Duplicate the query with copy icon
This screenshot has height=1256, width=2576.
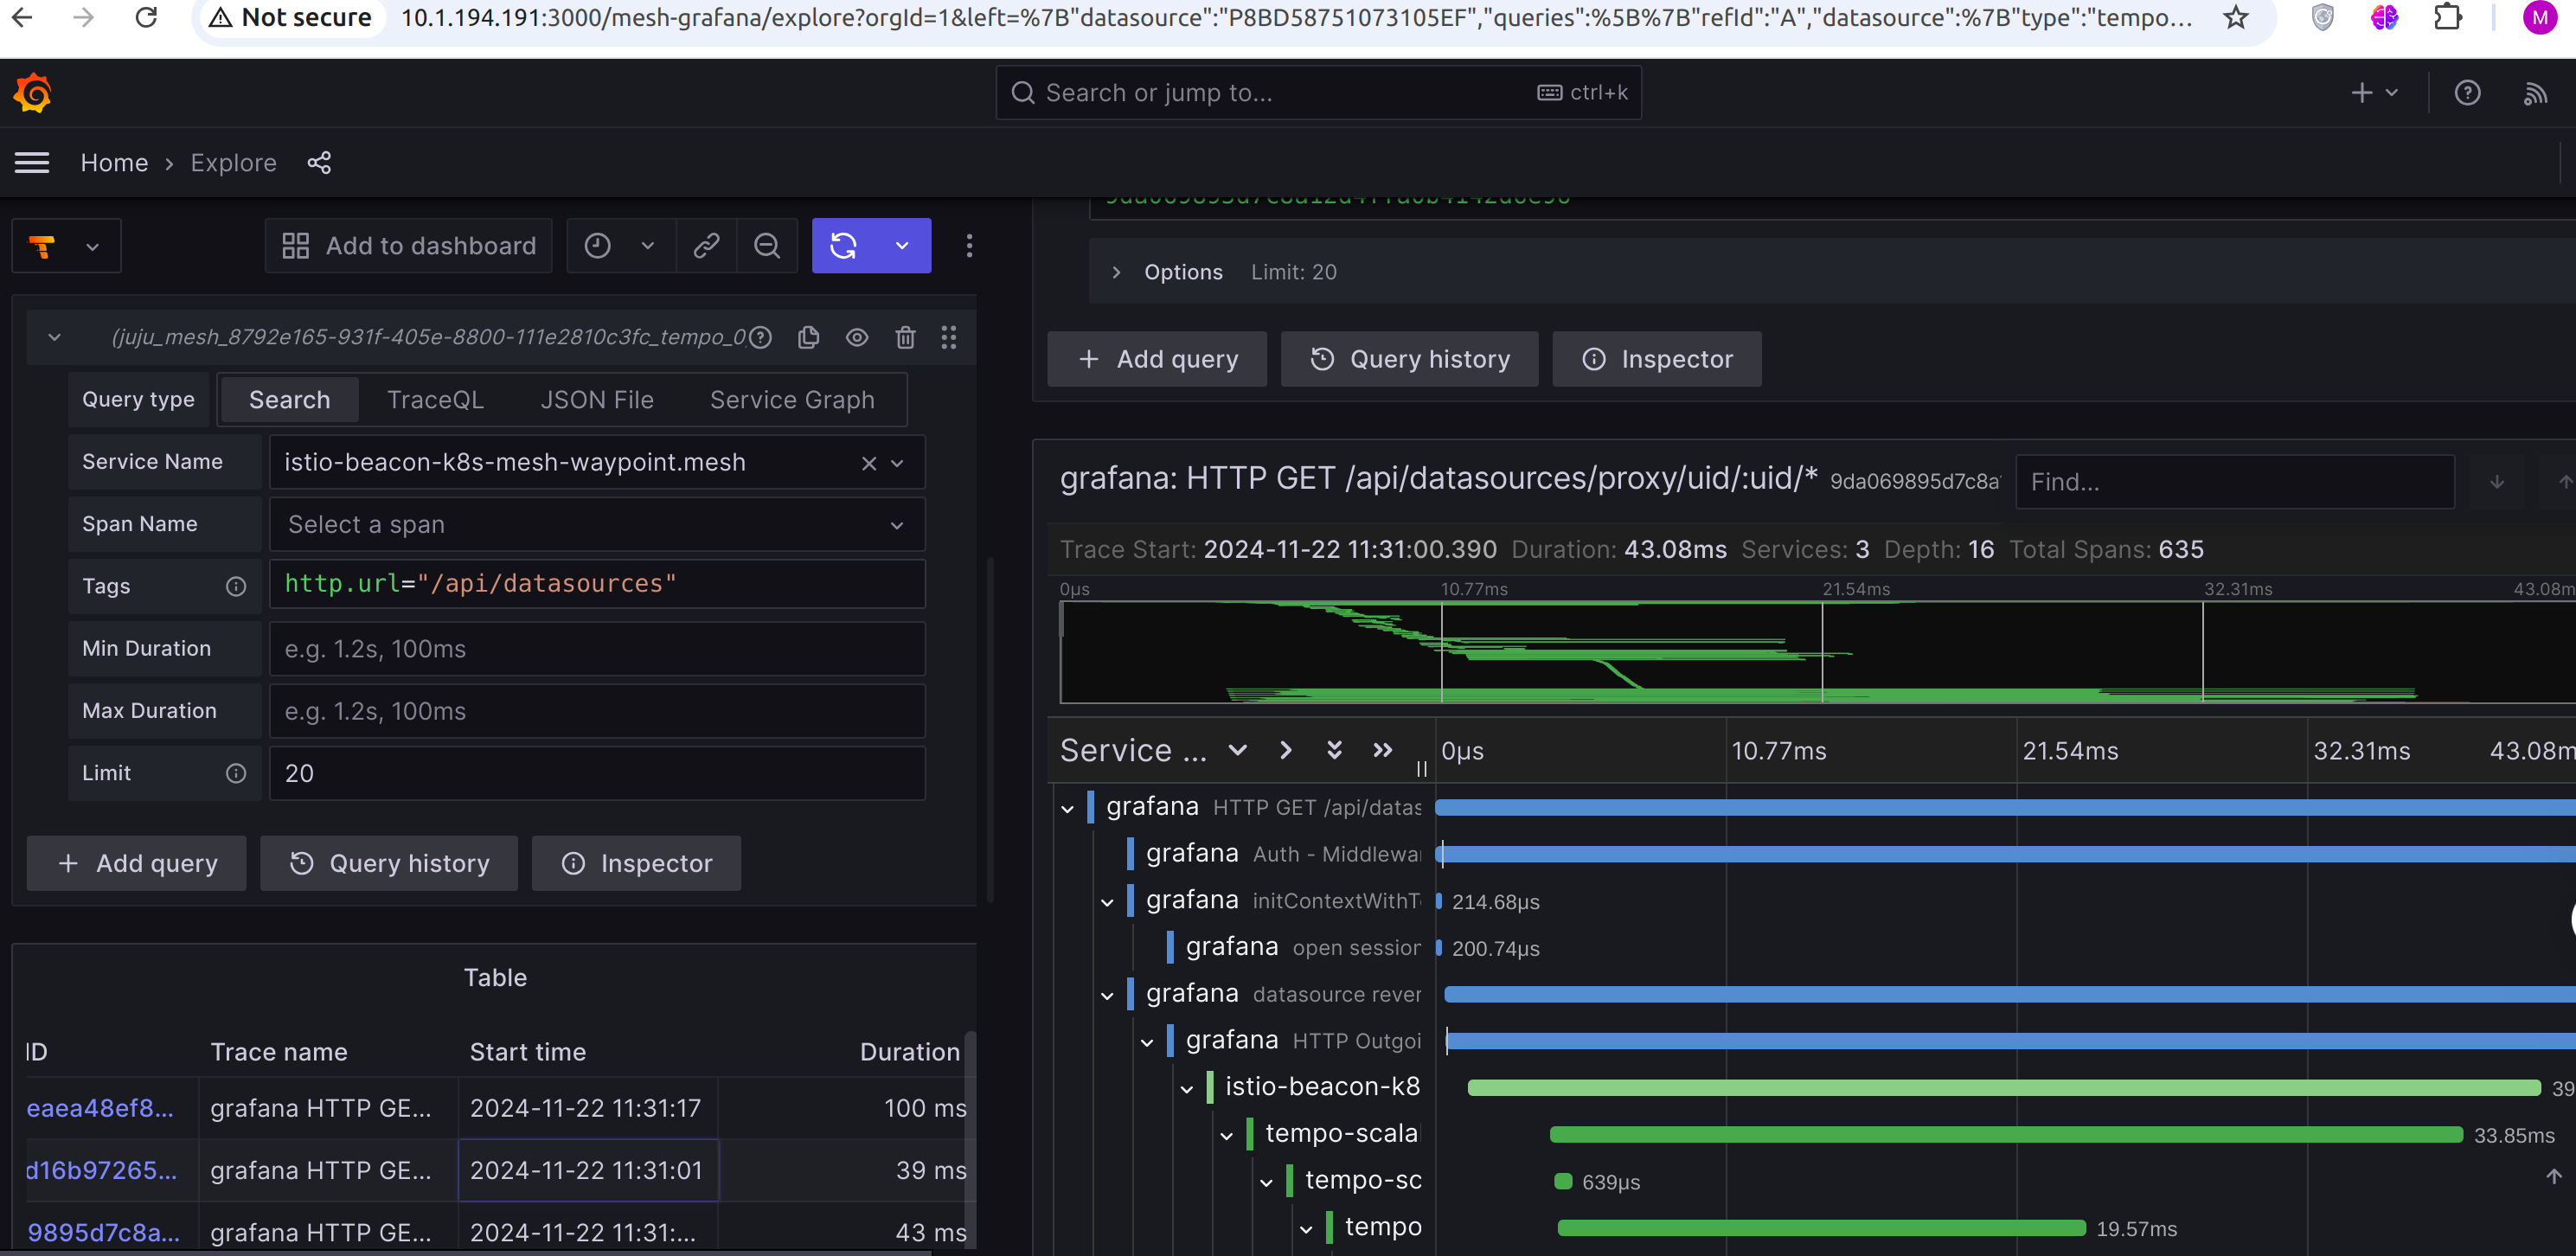click(809, 338)
